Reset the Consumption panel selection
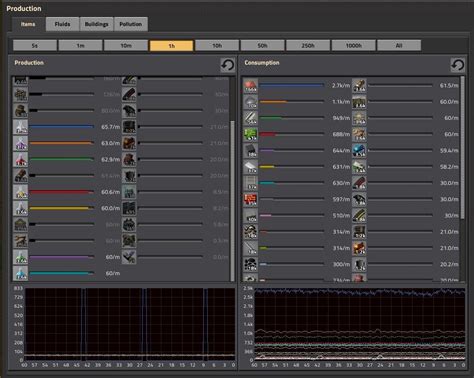Screen dimensions: 474x378 pyautogui.click(x=458, y=65)
